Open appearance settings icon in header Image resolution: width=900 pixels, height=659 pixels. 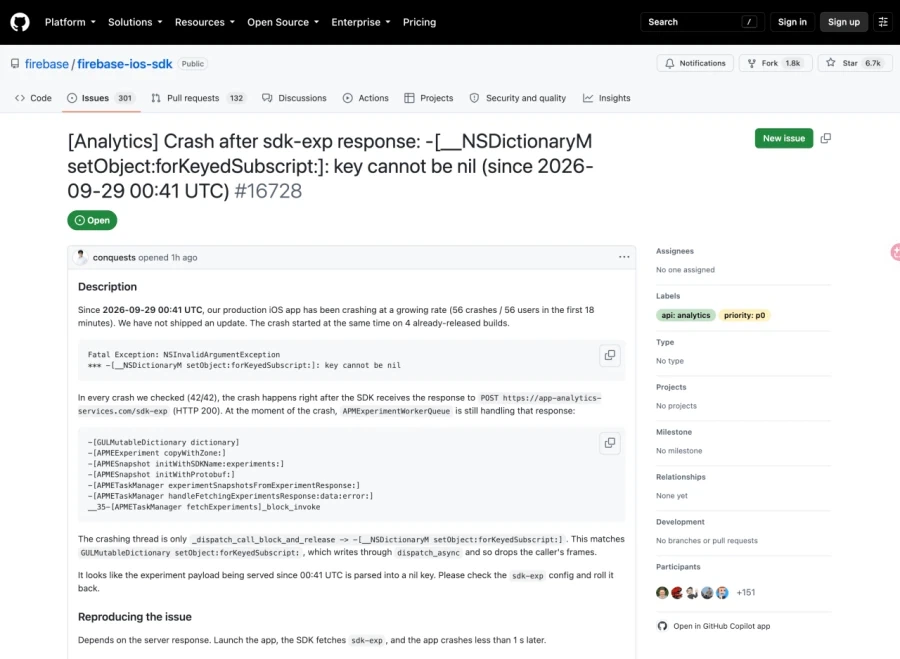click(883, 22)
